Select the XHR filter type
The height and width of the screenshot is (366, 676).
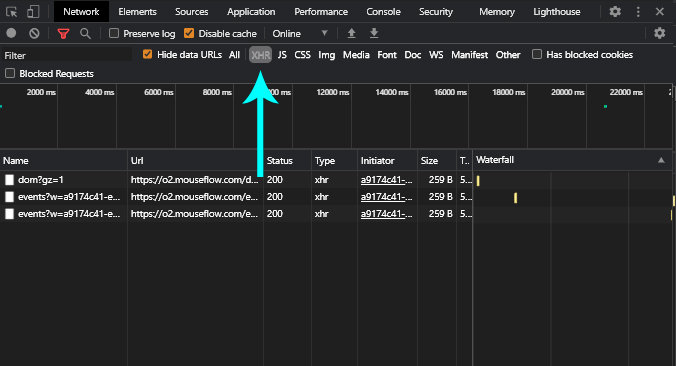[260, 55]
